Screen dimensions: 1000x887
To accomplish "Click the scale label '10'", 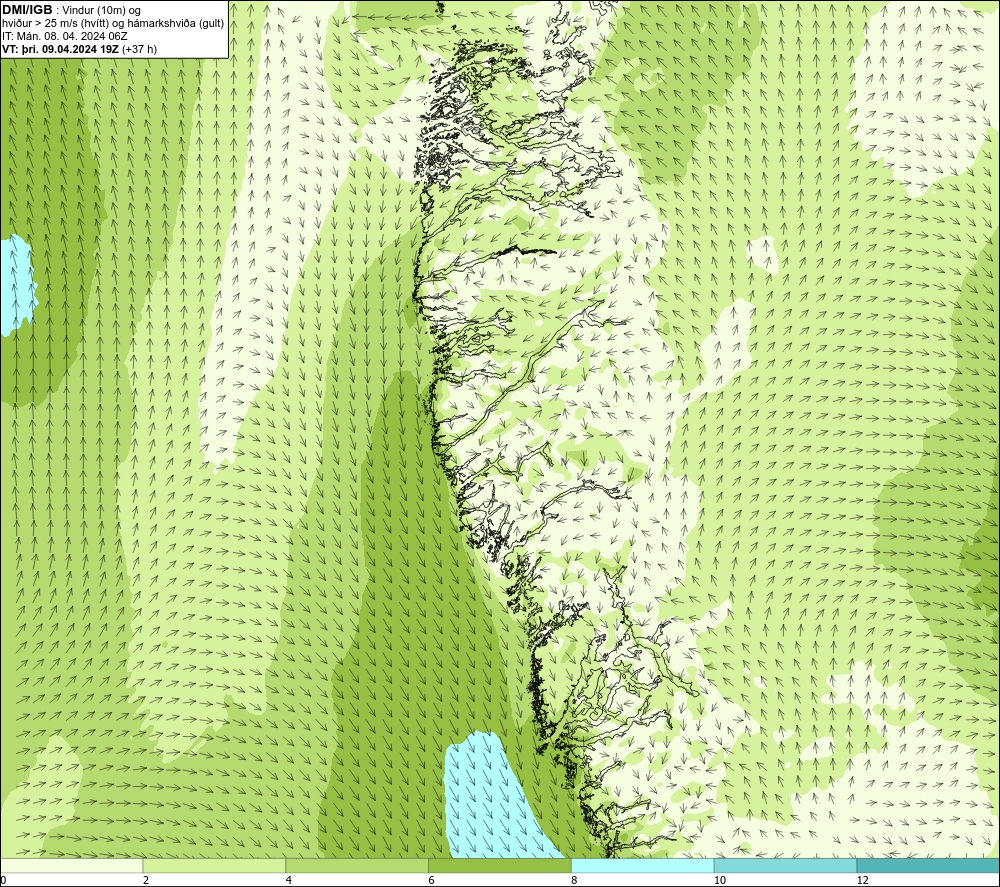I will pyautogui.click(x=719, y=880).
